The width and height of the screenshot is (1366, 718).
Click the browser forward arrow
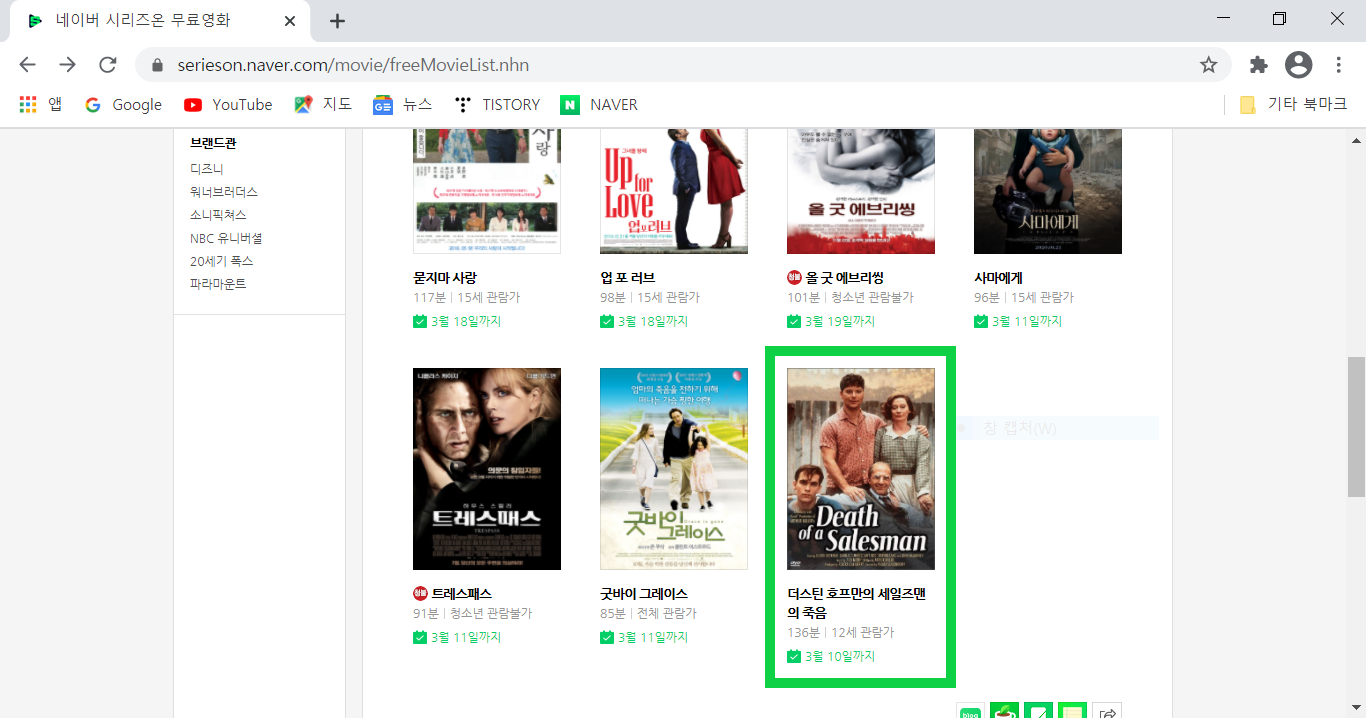[67, 65]
